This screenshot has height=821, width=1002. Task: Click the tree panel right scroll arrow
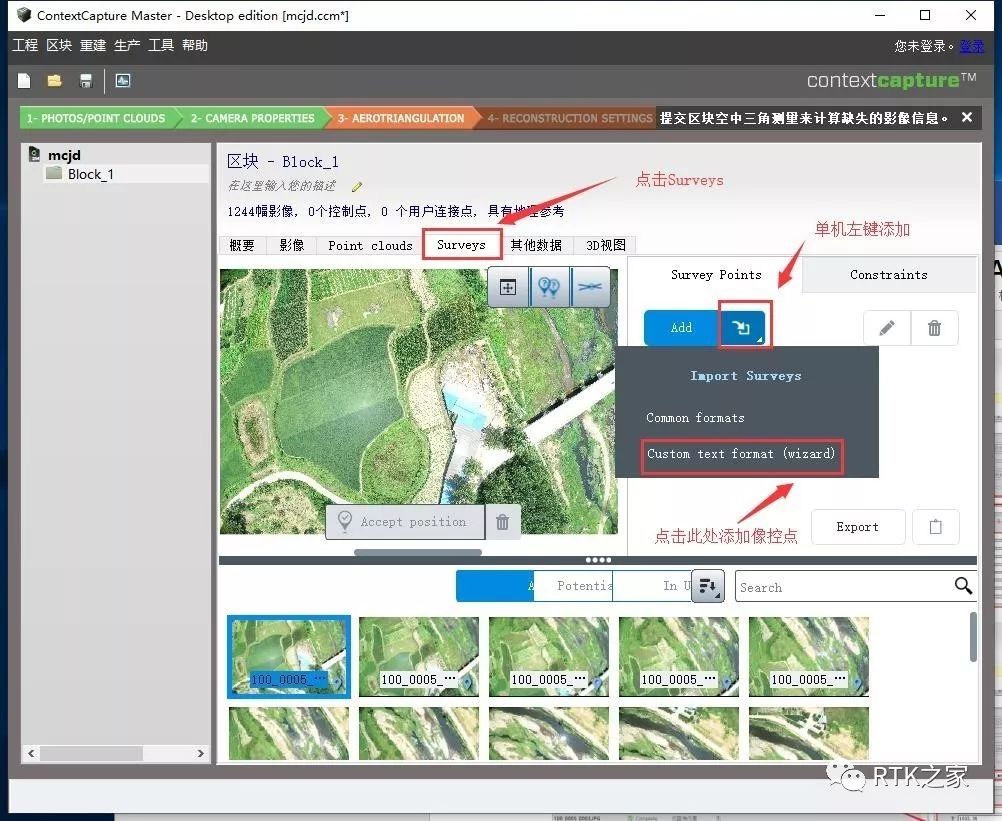[x=201, y=753]
